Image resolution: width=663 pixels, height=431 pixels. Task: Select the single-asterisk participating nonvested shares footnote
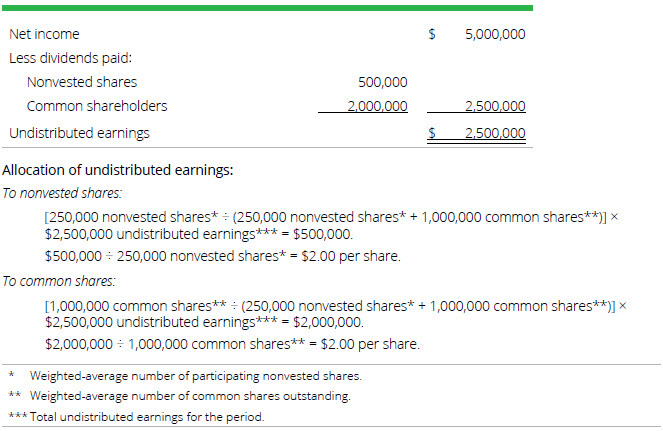pos(195,376)
